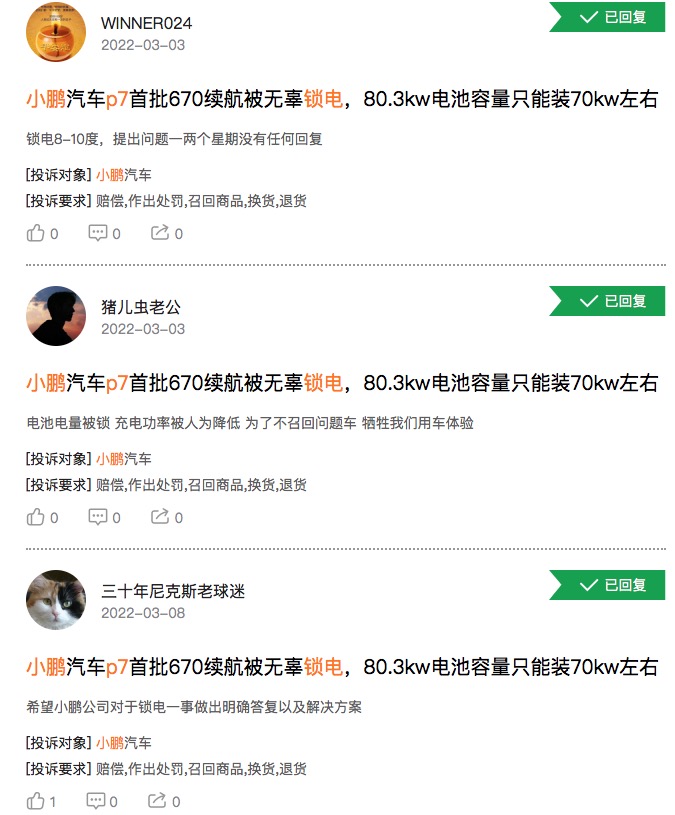
Task: Click the cat avatar of 三十年尼克斯老球迷
Action: pyautogui.click(x=56, y=600)
